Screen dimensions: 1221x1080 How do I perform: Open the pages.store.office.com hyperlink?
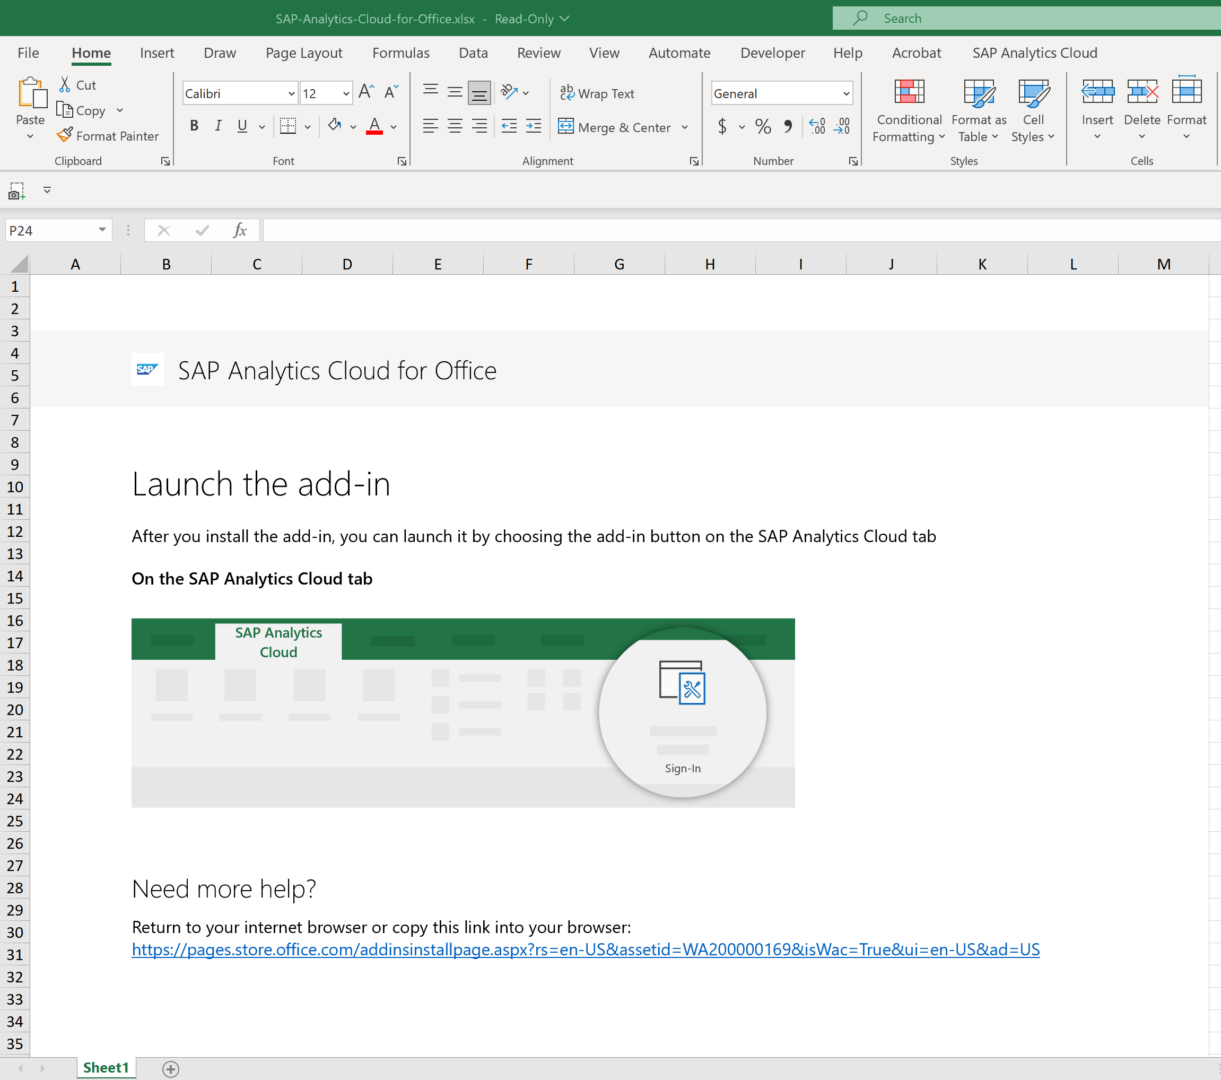585,949
